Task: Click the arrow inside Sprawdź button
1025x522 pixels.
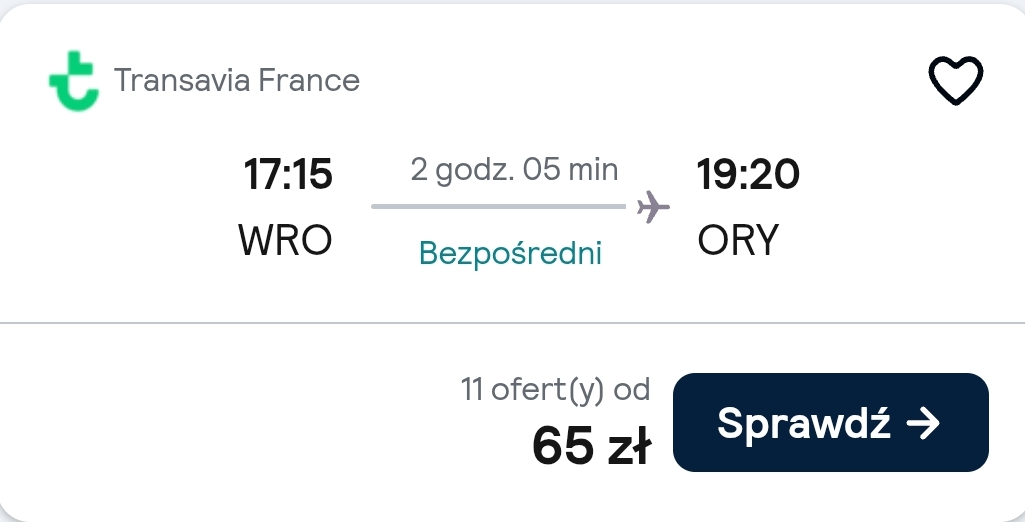Action: (x=923, y=423)
